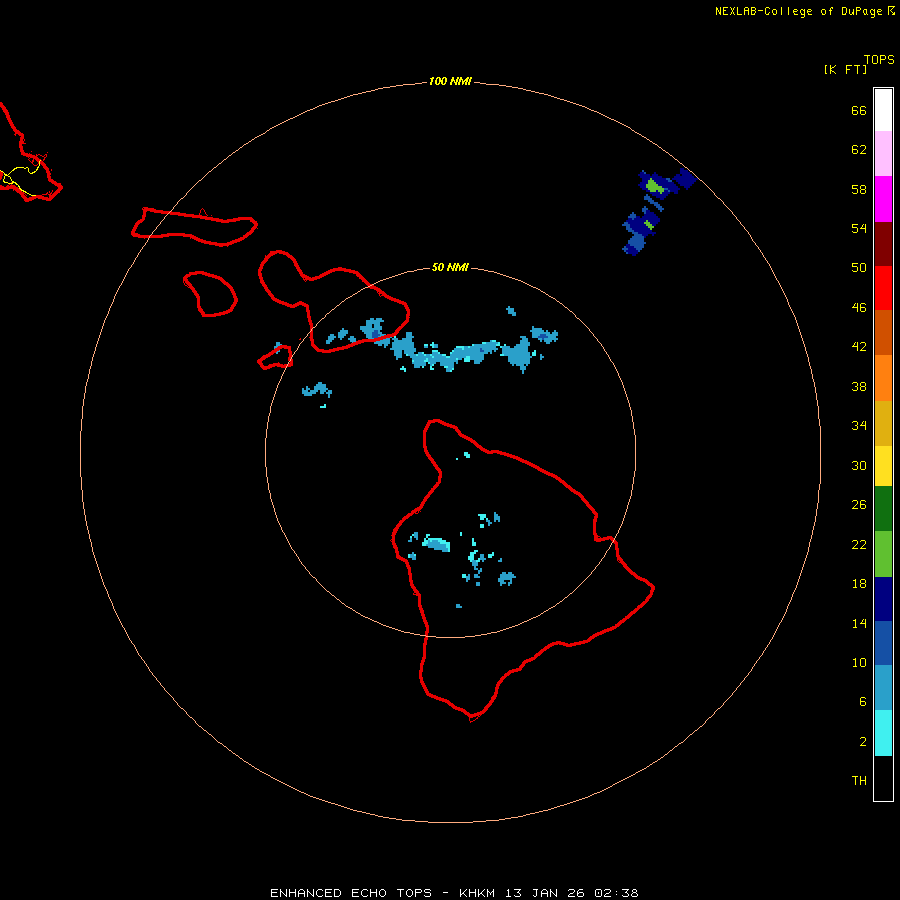Click legend value "10"
The image size is (900, 900).
(859, 662)
